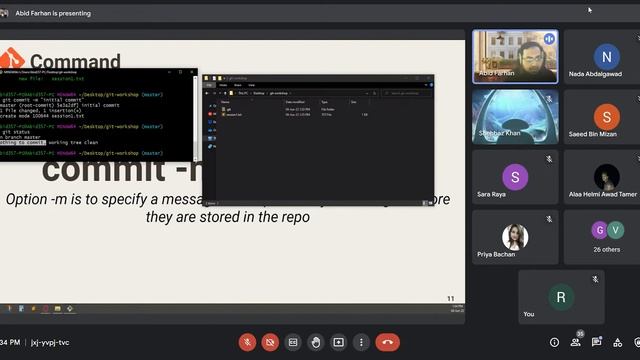Click the 'working tree clean' terminal text
Image resolution: width=640 pixels, height=360 pixels.
73,142
